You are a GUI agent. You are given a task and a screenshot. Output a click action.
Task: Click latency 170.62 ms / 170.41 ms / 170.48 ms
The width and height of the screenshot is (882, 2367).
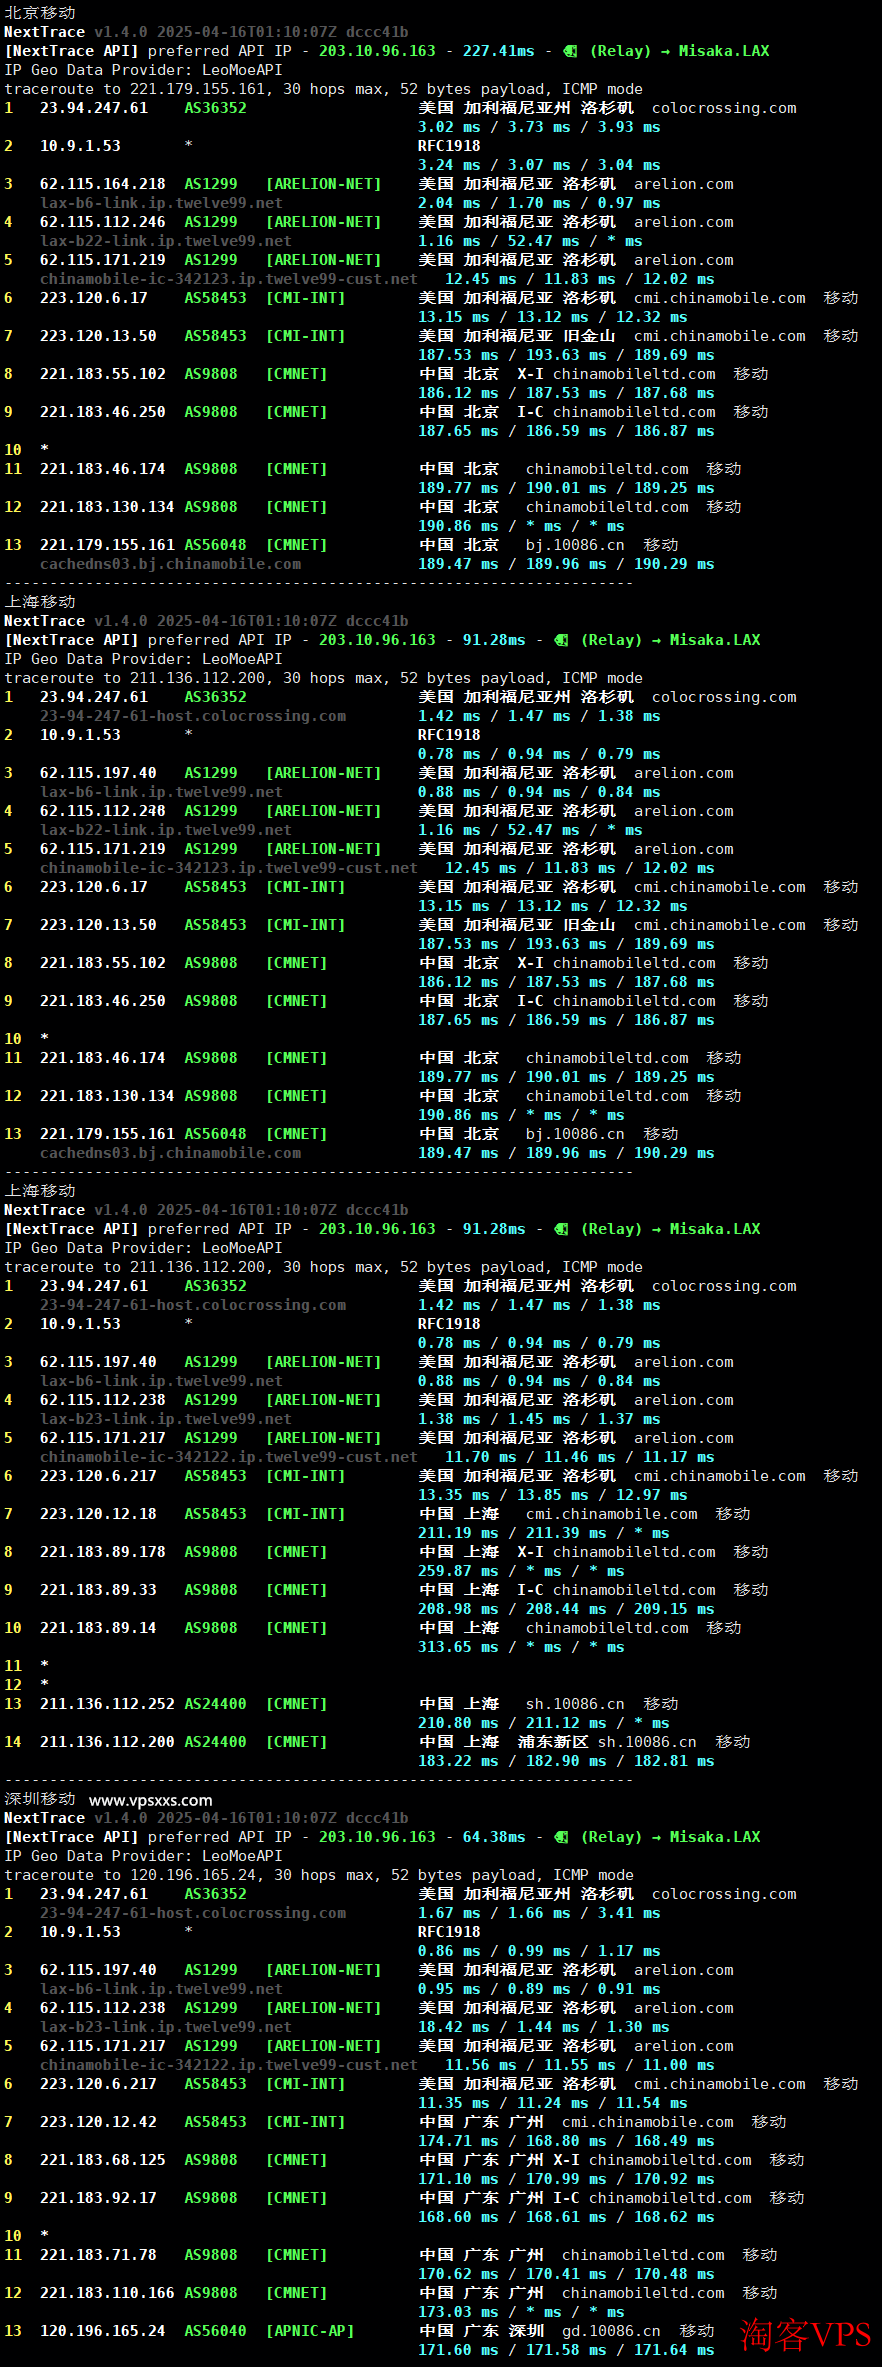pos(566,2274)
